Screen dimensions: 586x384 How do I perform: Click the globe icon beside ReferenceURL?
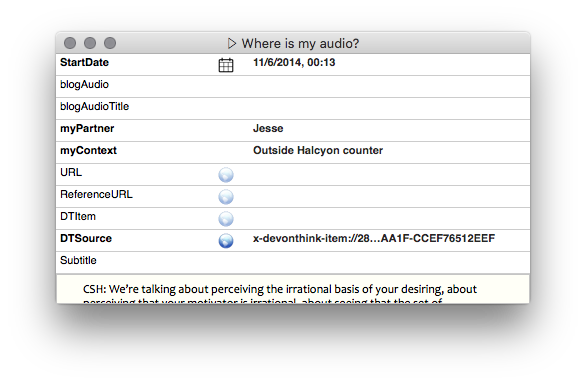(x=226, y=197)
